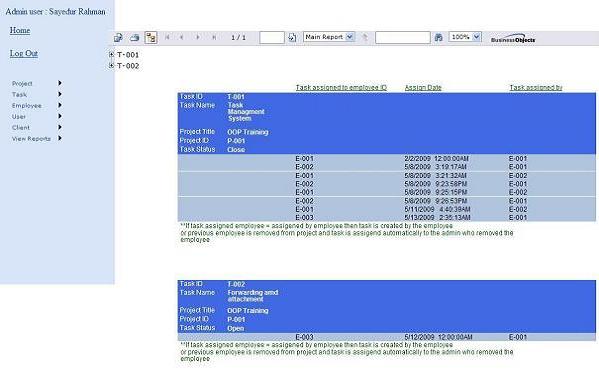Open the View Reports menu
The width and height of the screenshot is (599, 383).
pos(31,139)
